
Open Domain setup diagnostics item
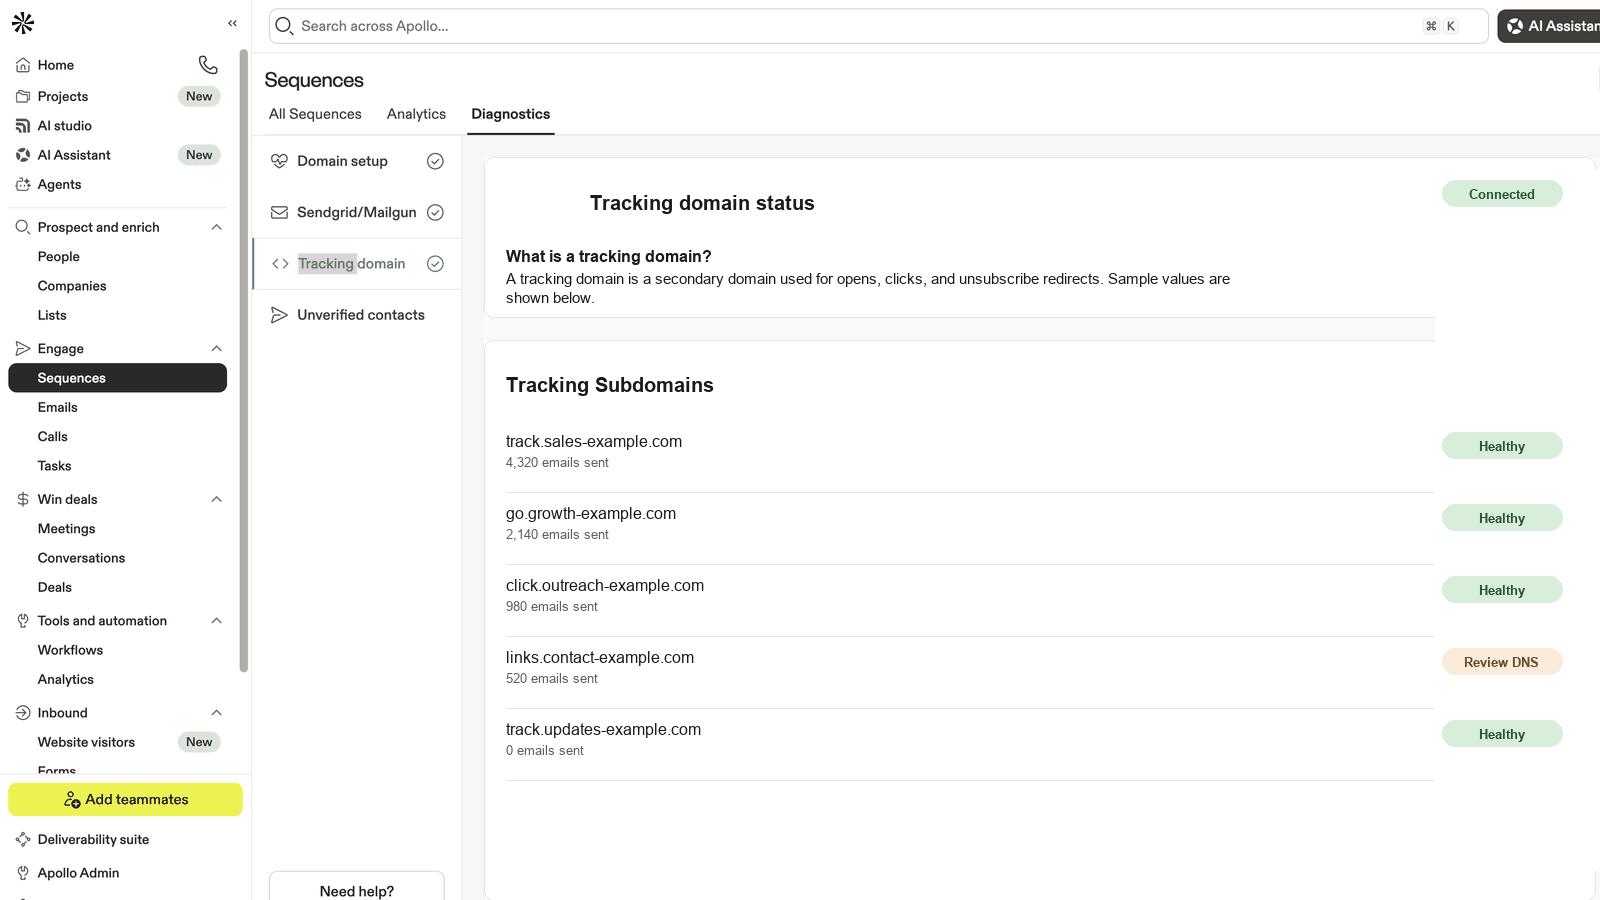click(357, 161)
